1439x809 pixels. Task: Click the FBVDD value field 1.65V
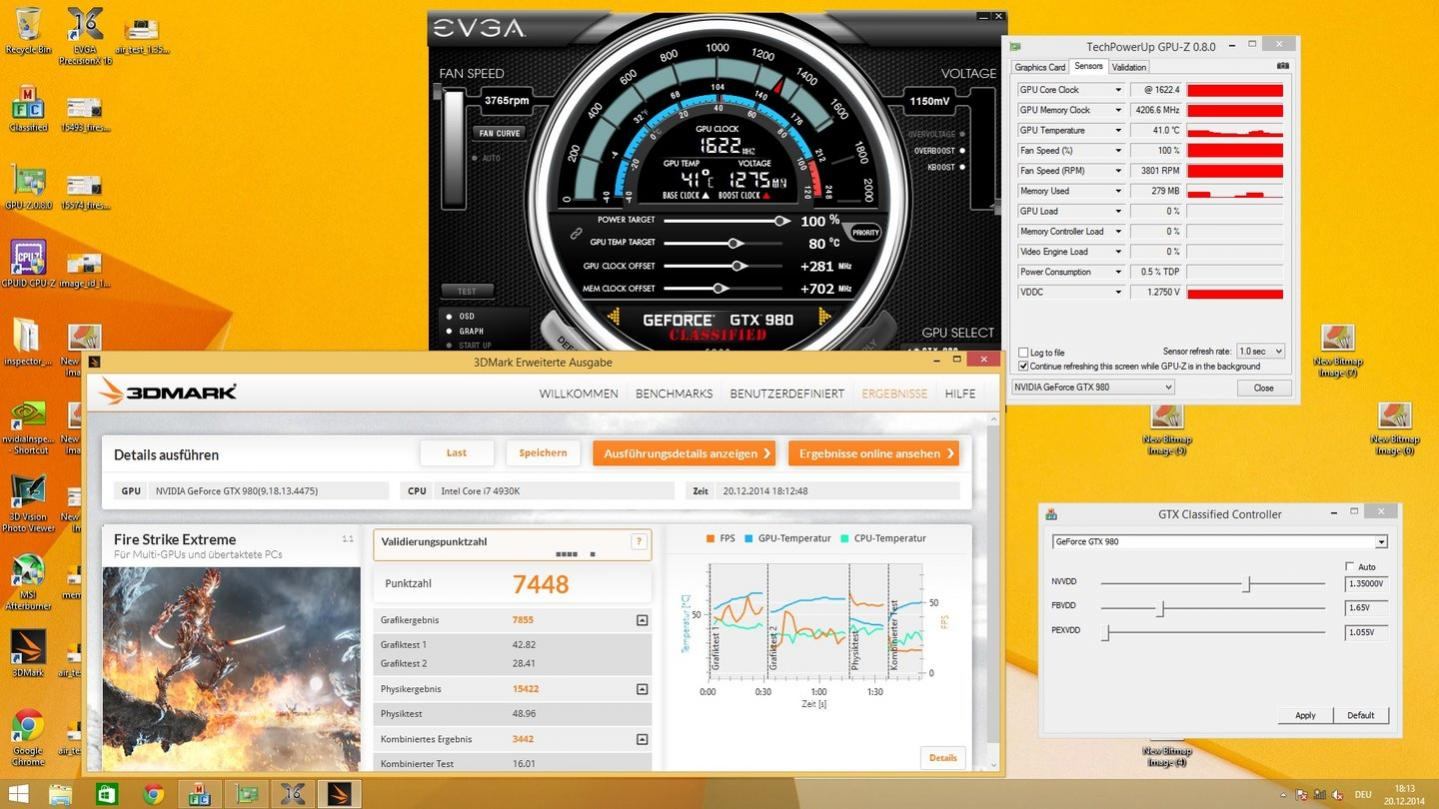pyautogui.click(x=1366, y=607)
